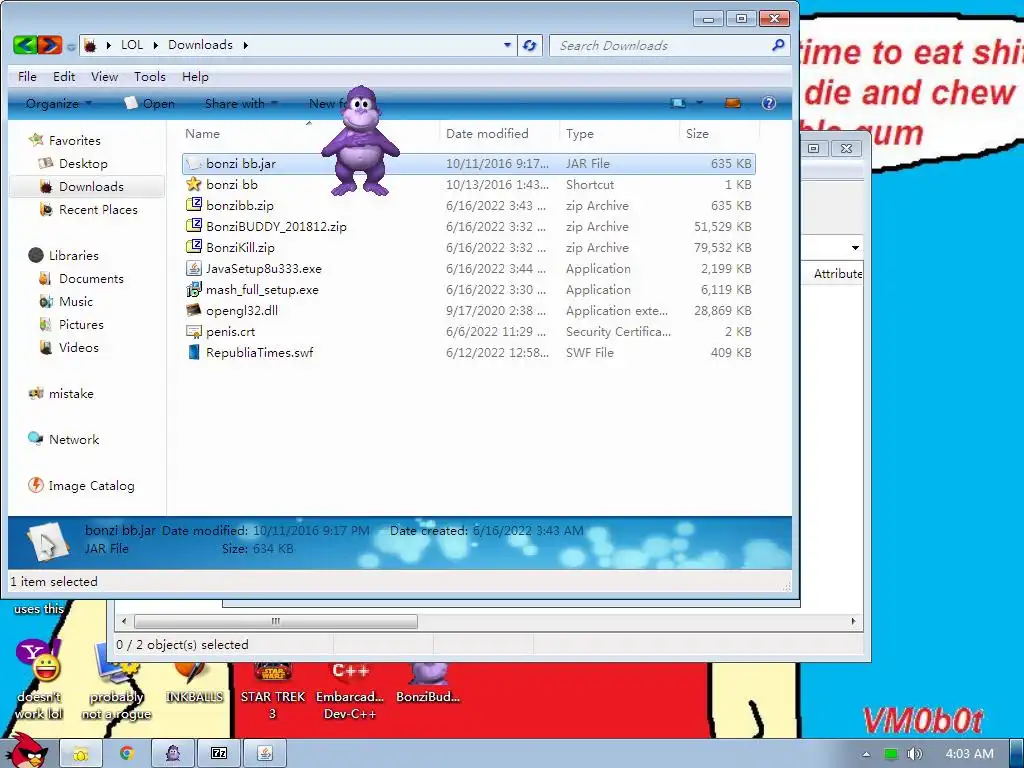
Task: Select Recent Places in the sidebar
Action: 98,210
